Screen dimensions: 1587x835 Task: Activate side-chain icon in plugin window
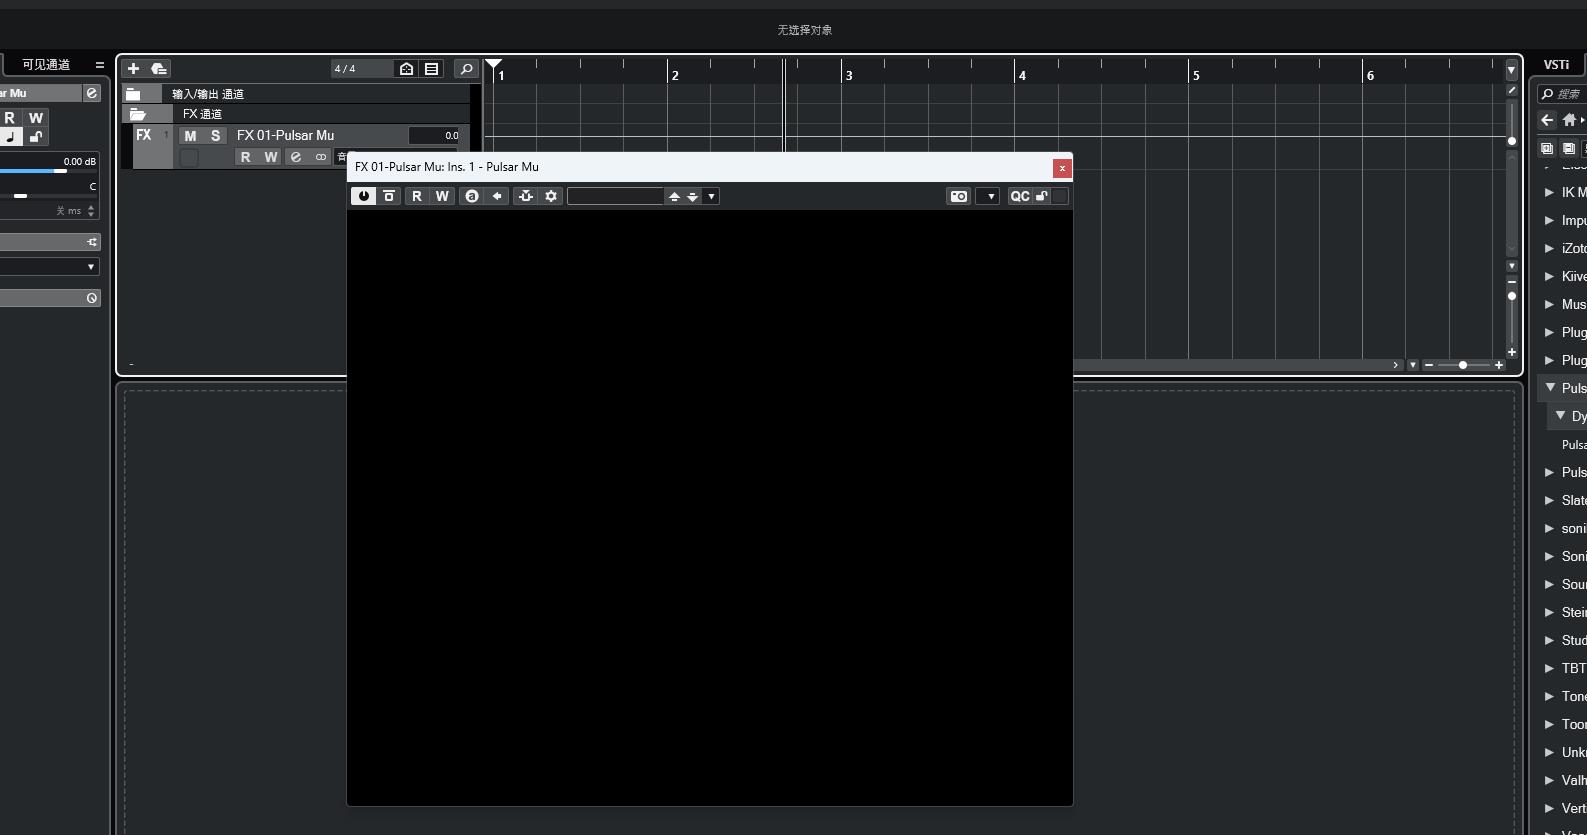pos(526,196)
